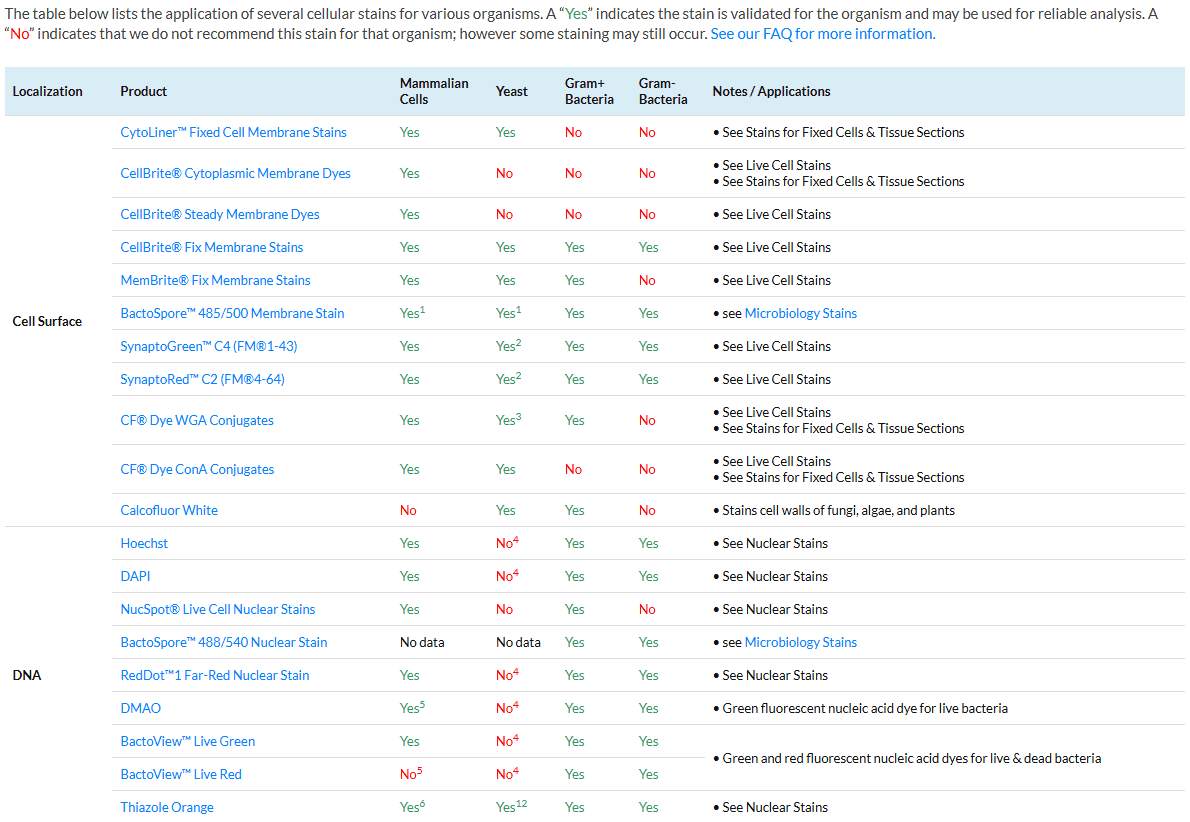Click the Localization column header

47,91
